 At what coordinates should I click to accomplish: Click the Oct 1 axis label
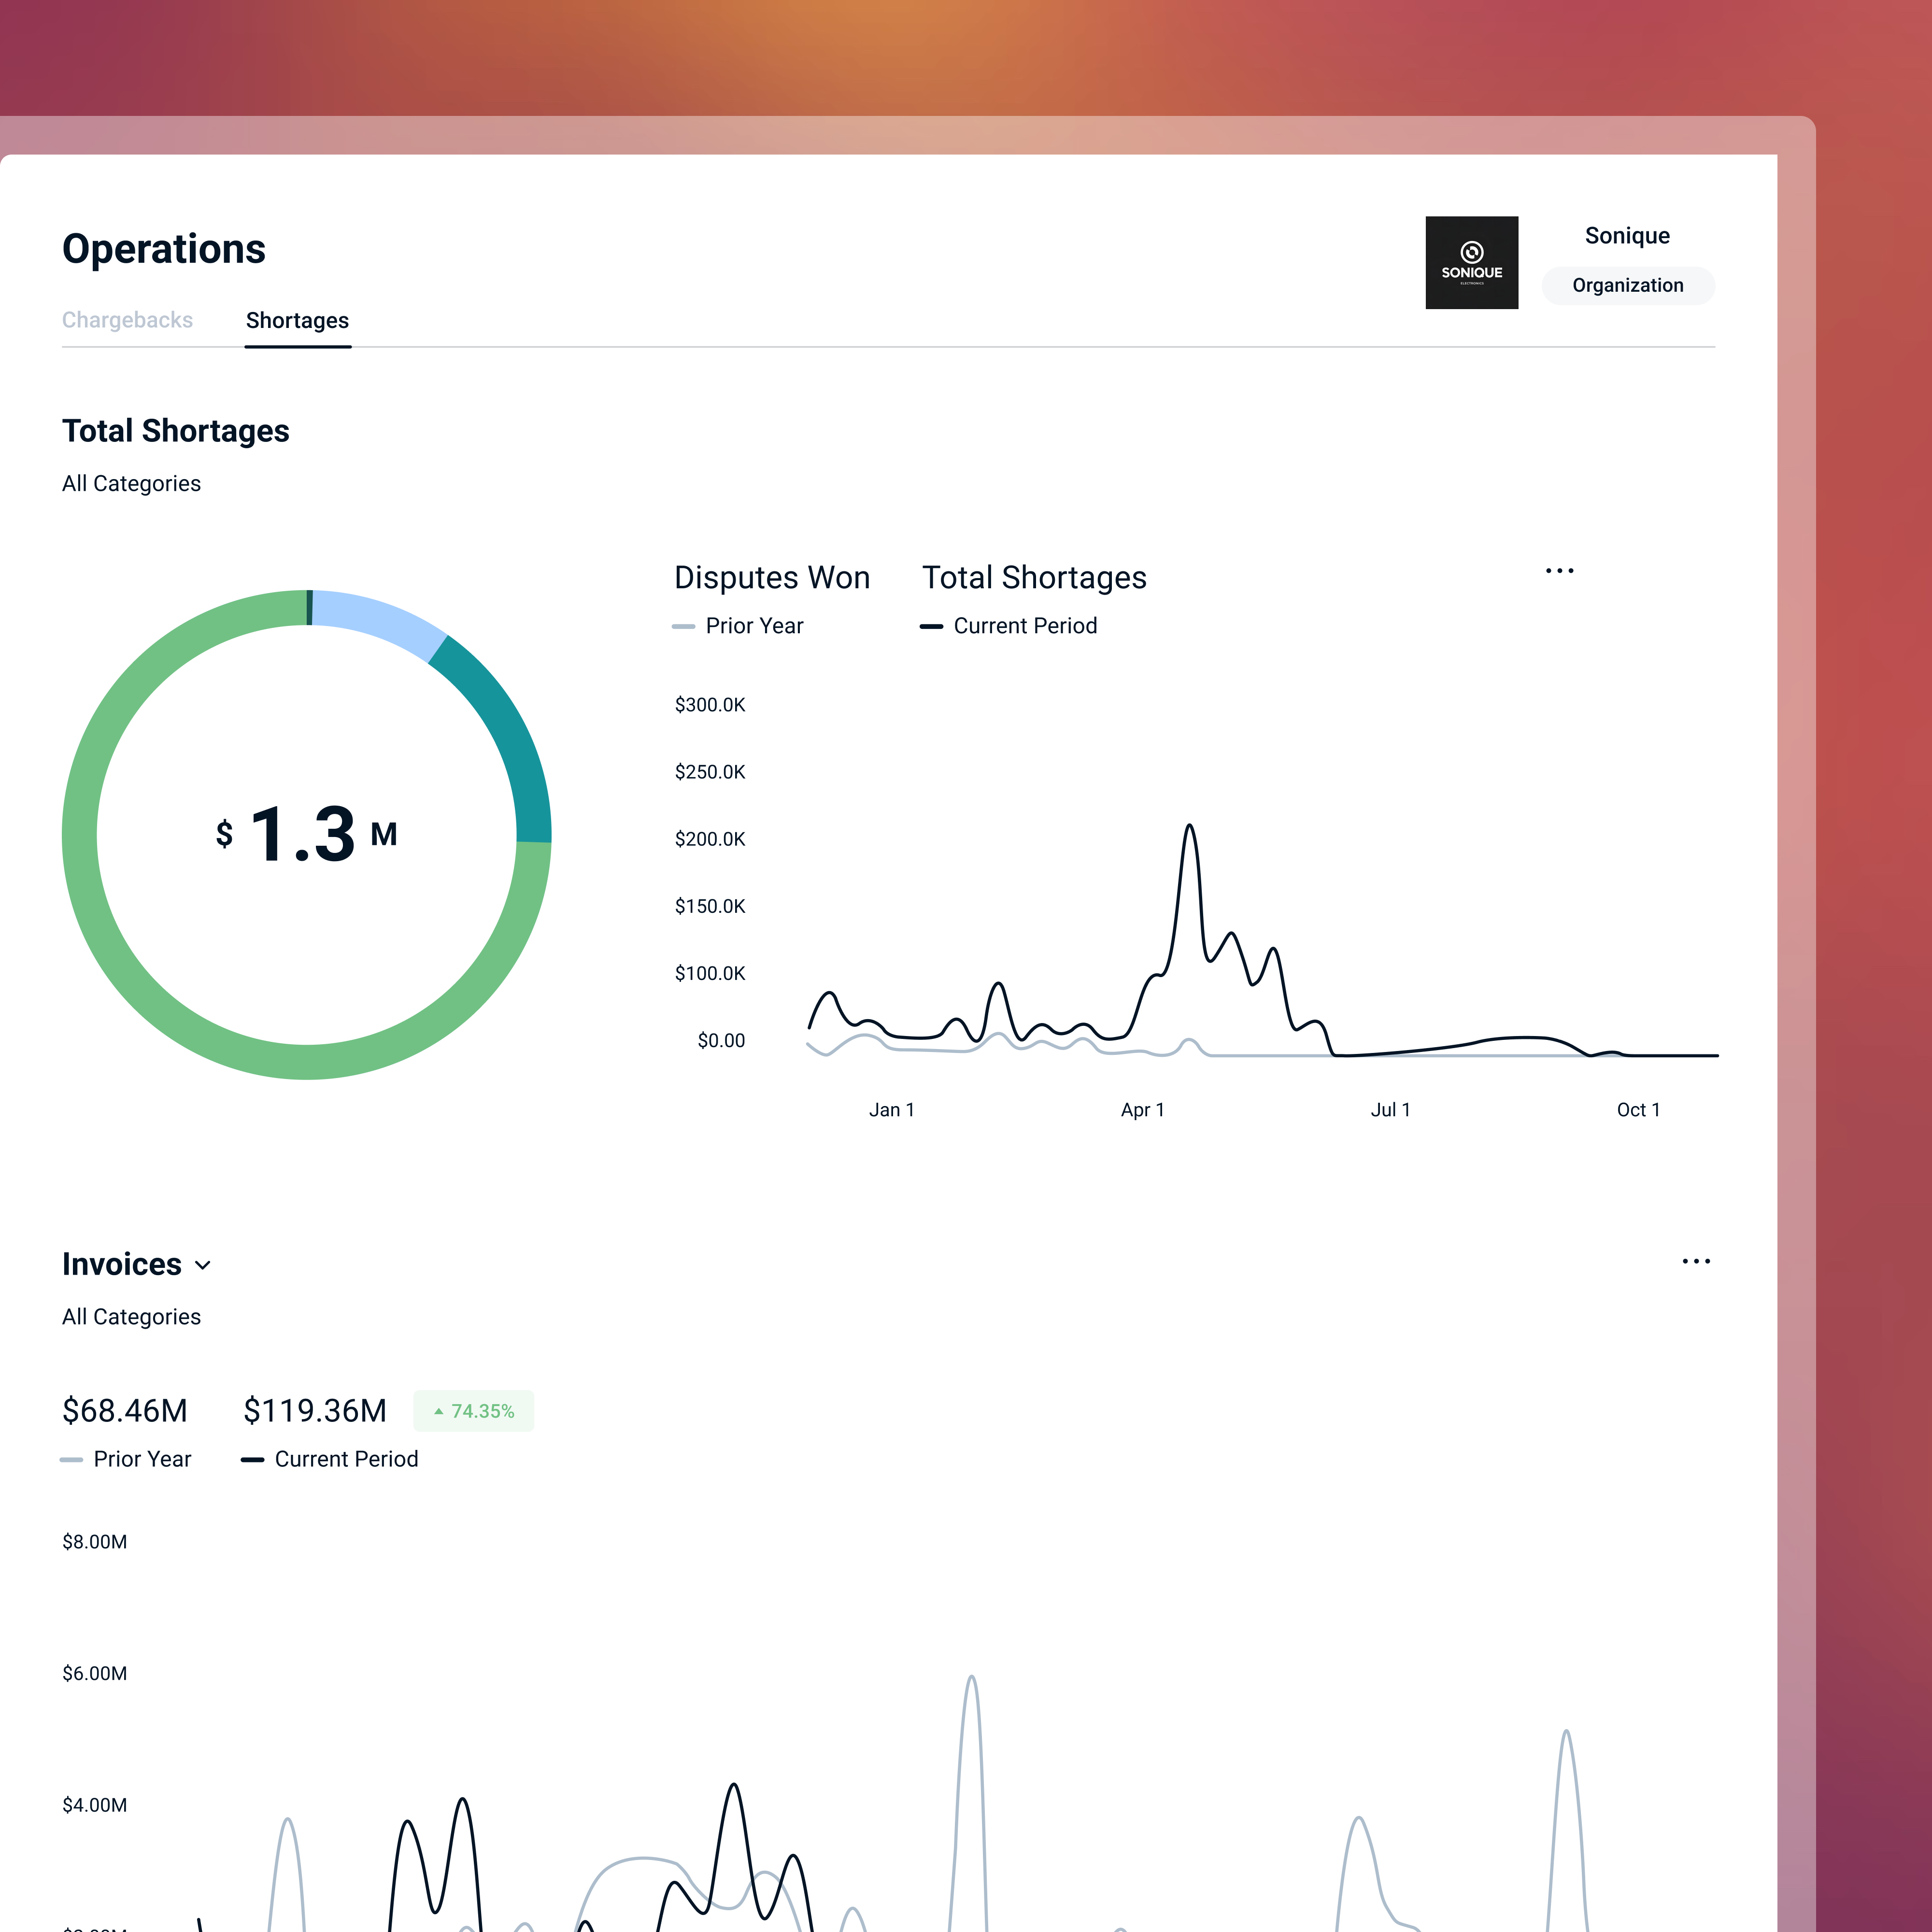click(1638, 1110)
